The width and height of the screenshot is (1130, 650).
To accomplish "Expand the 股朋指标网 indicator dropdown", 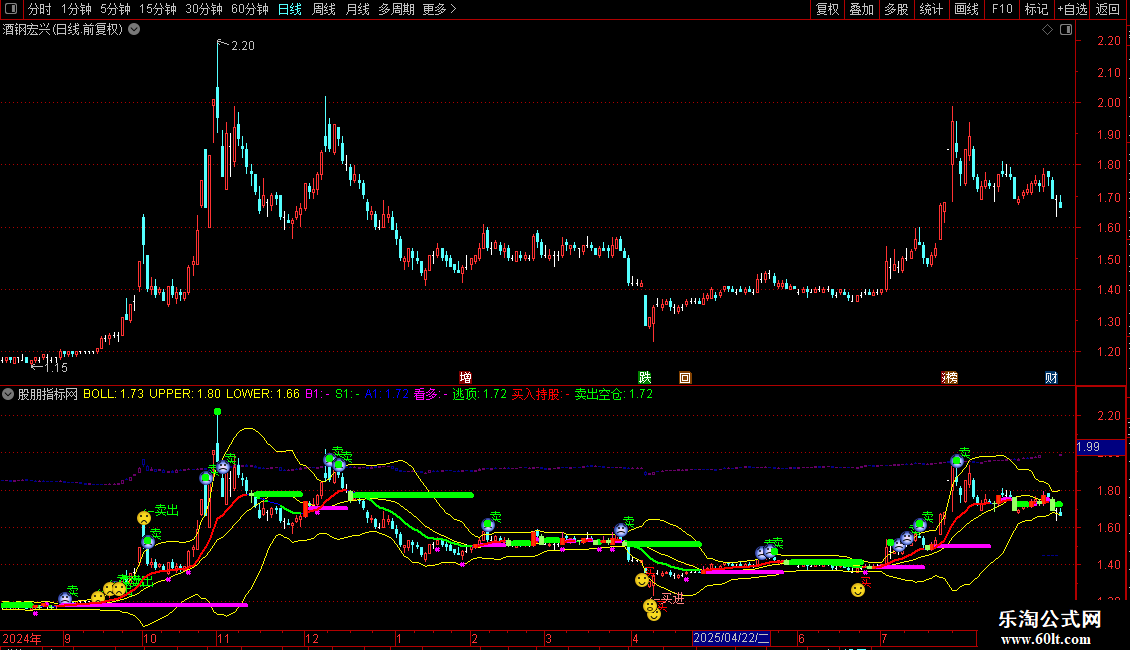I will click(8, 394).
